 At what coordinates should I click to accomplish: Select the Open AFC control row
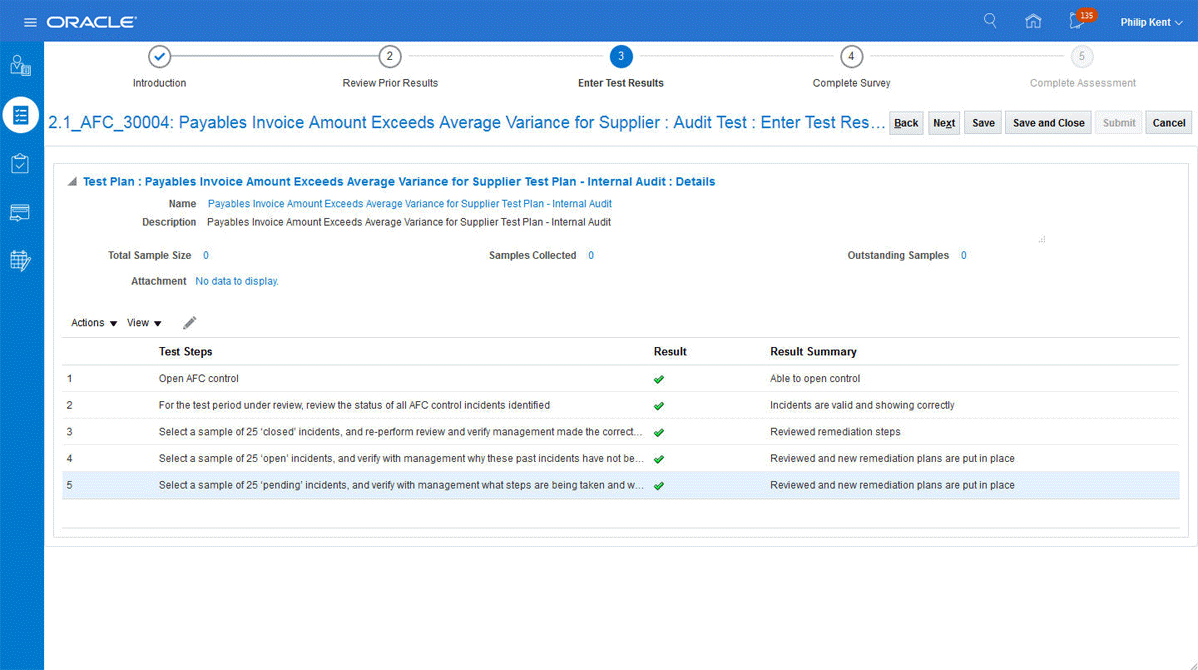[x=400, y=379]
